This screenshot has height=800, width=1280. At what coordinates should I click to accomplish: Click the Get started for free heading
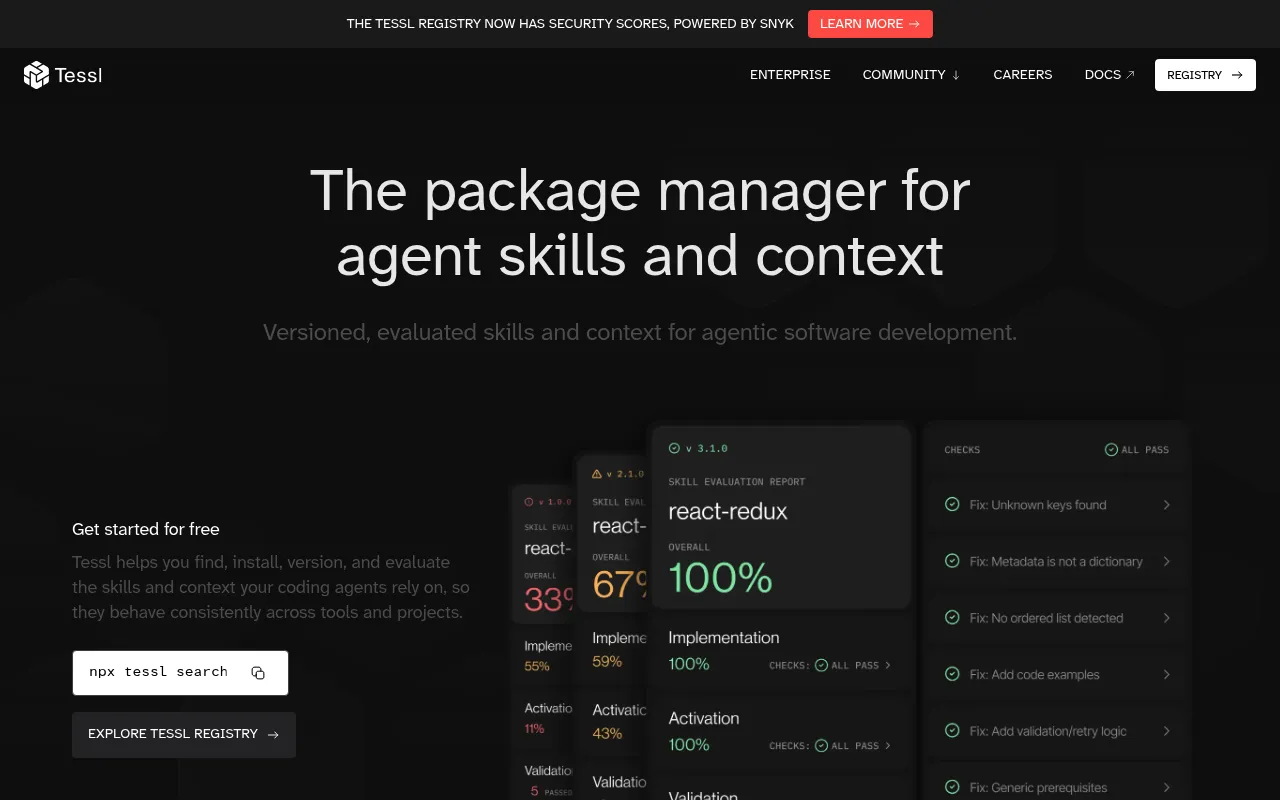click(146, 529)
